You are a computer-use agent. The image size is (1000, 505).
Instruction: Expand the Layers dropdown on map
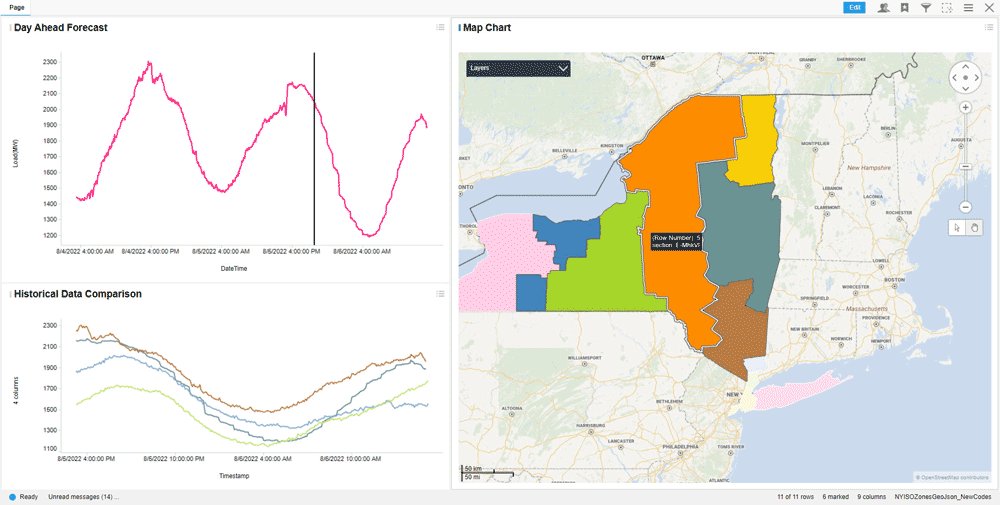coord(518,68)
